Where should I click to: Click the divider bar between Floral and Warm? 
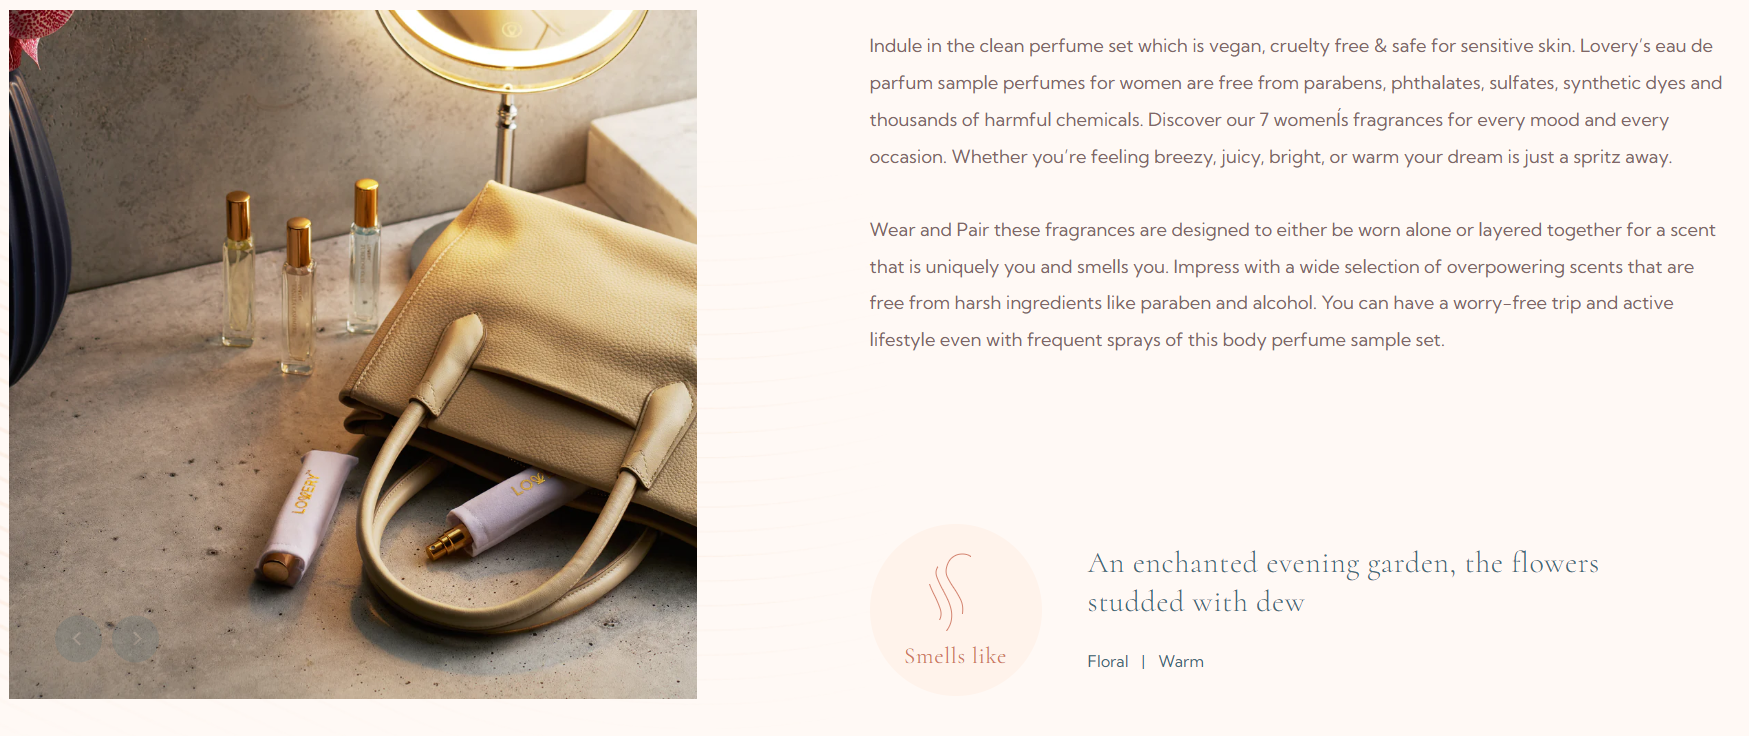[x=1143, y=661]
